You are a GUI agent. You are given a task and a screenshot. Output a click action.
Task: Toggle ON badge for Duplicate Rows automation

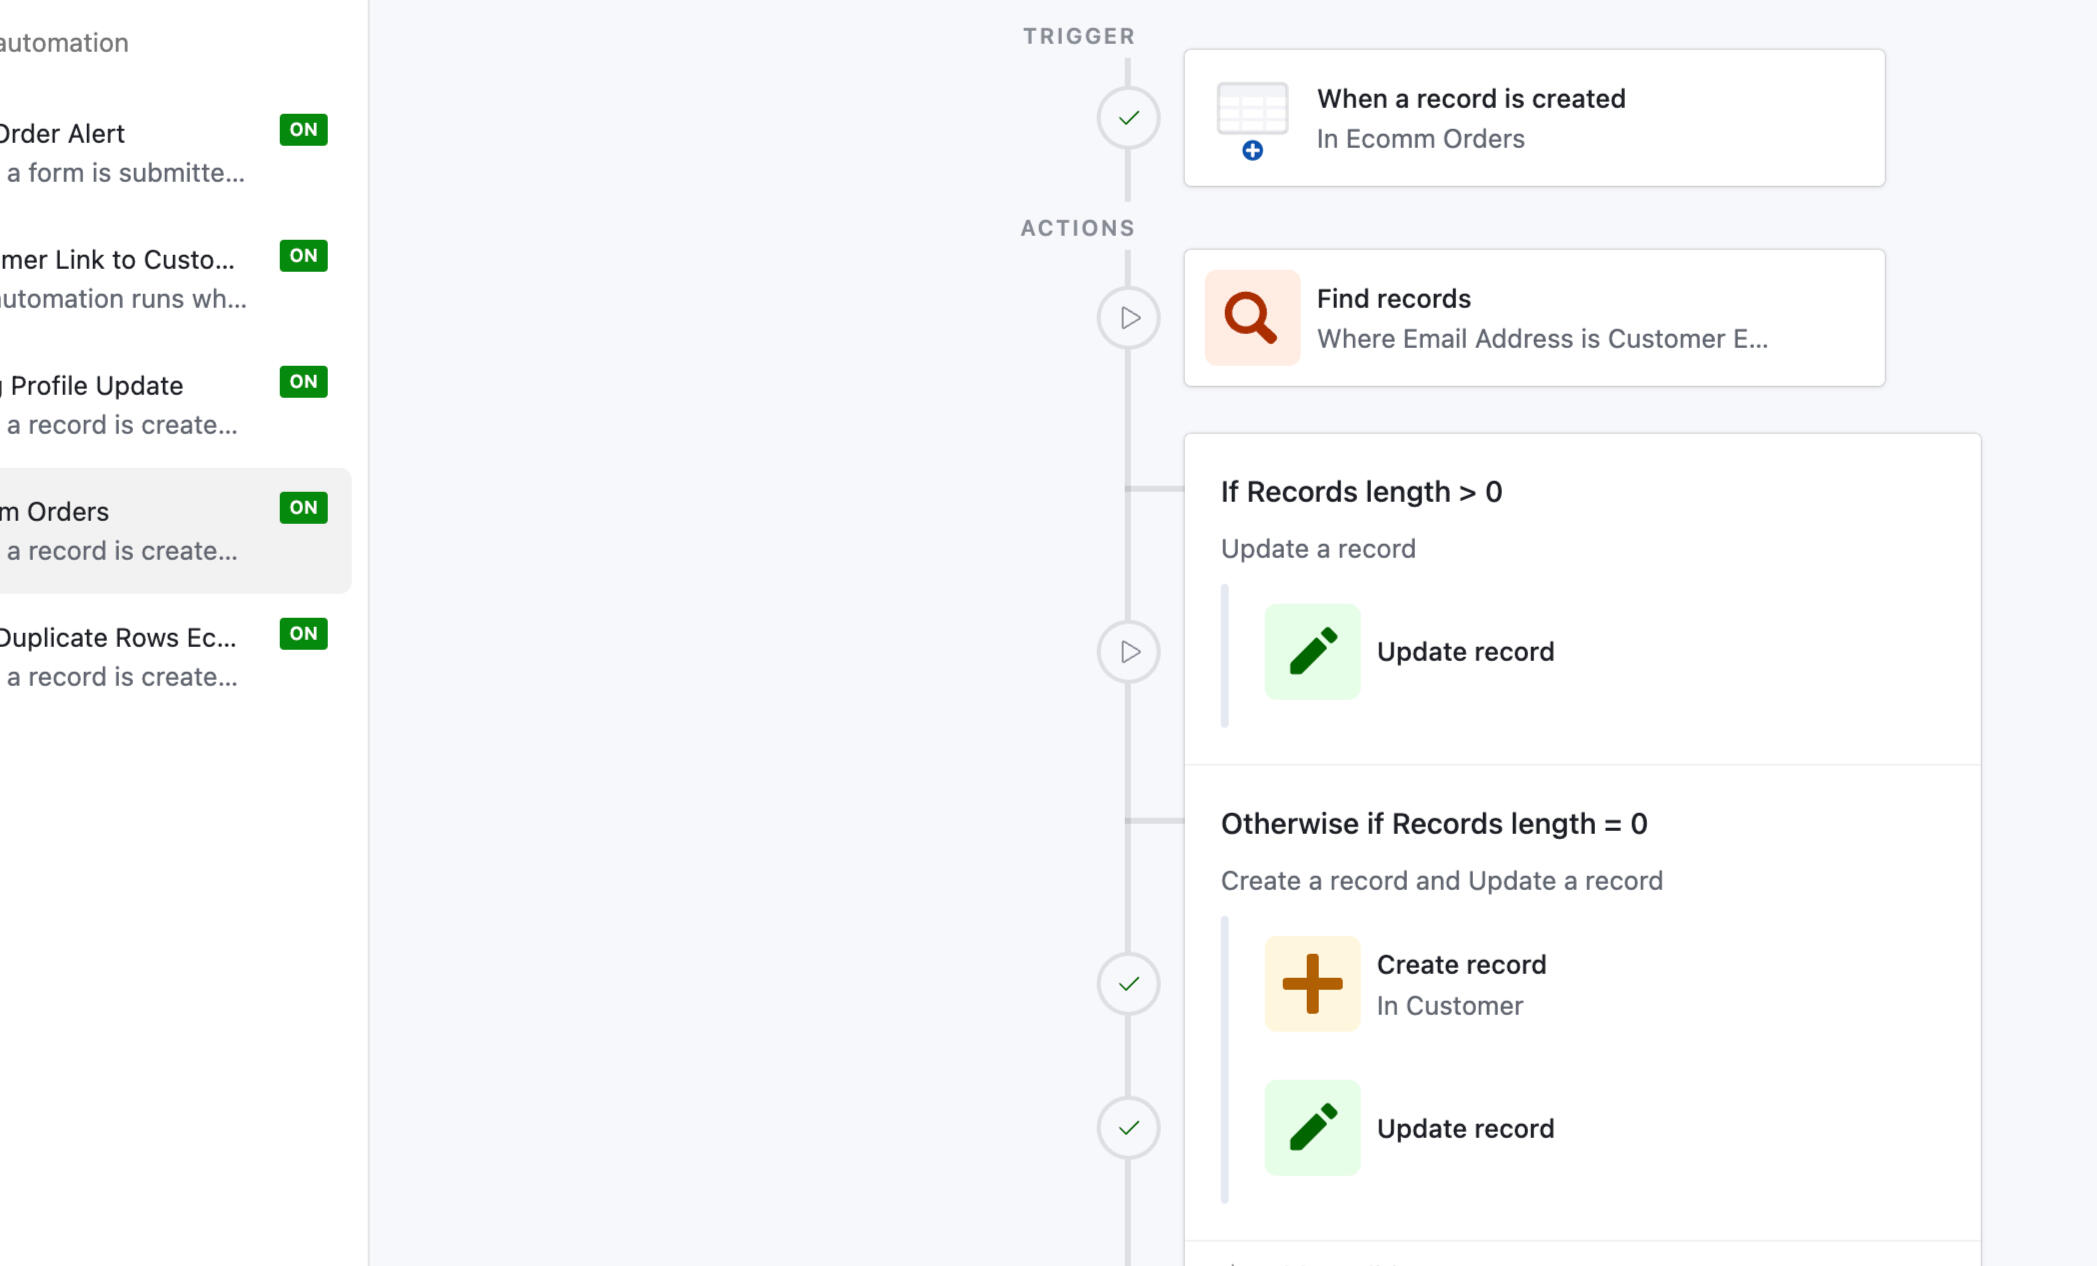303,634
